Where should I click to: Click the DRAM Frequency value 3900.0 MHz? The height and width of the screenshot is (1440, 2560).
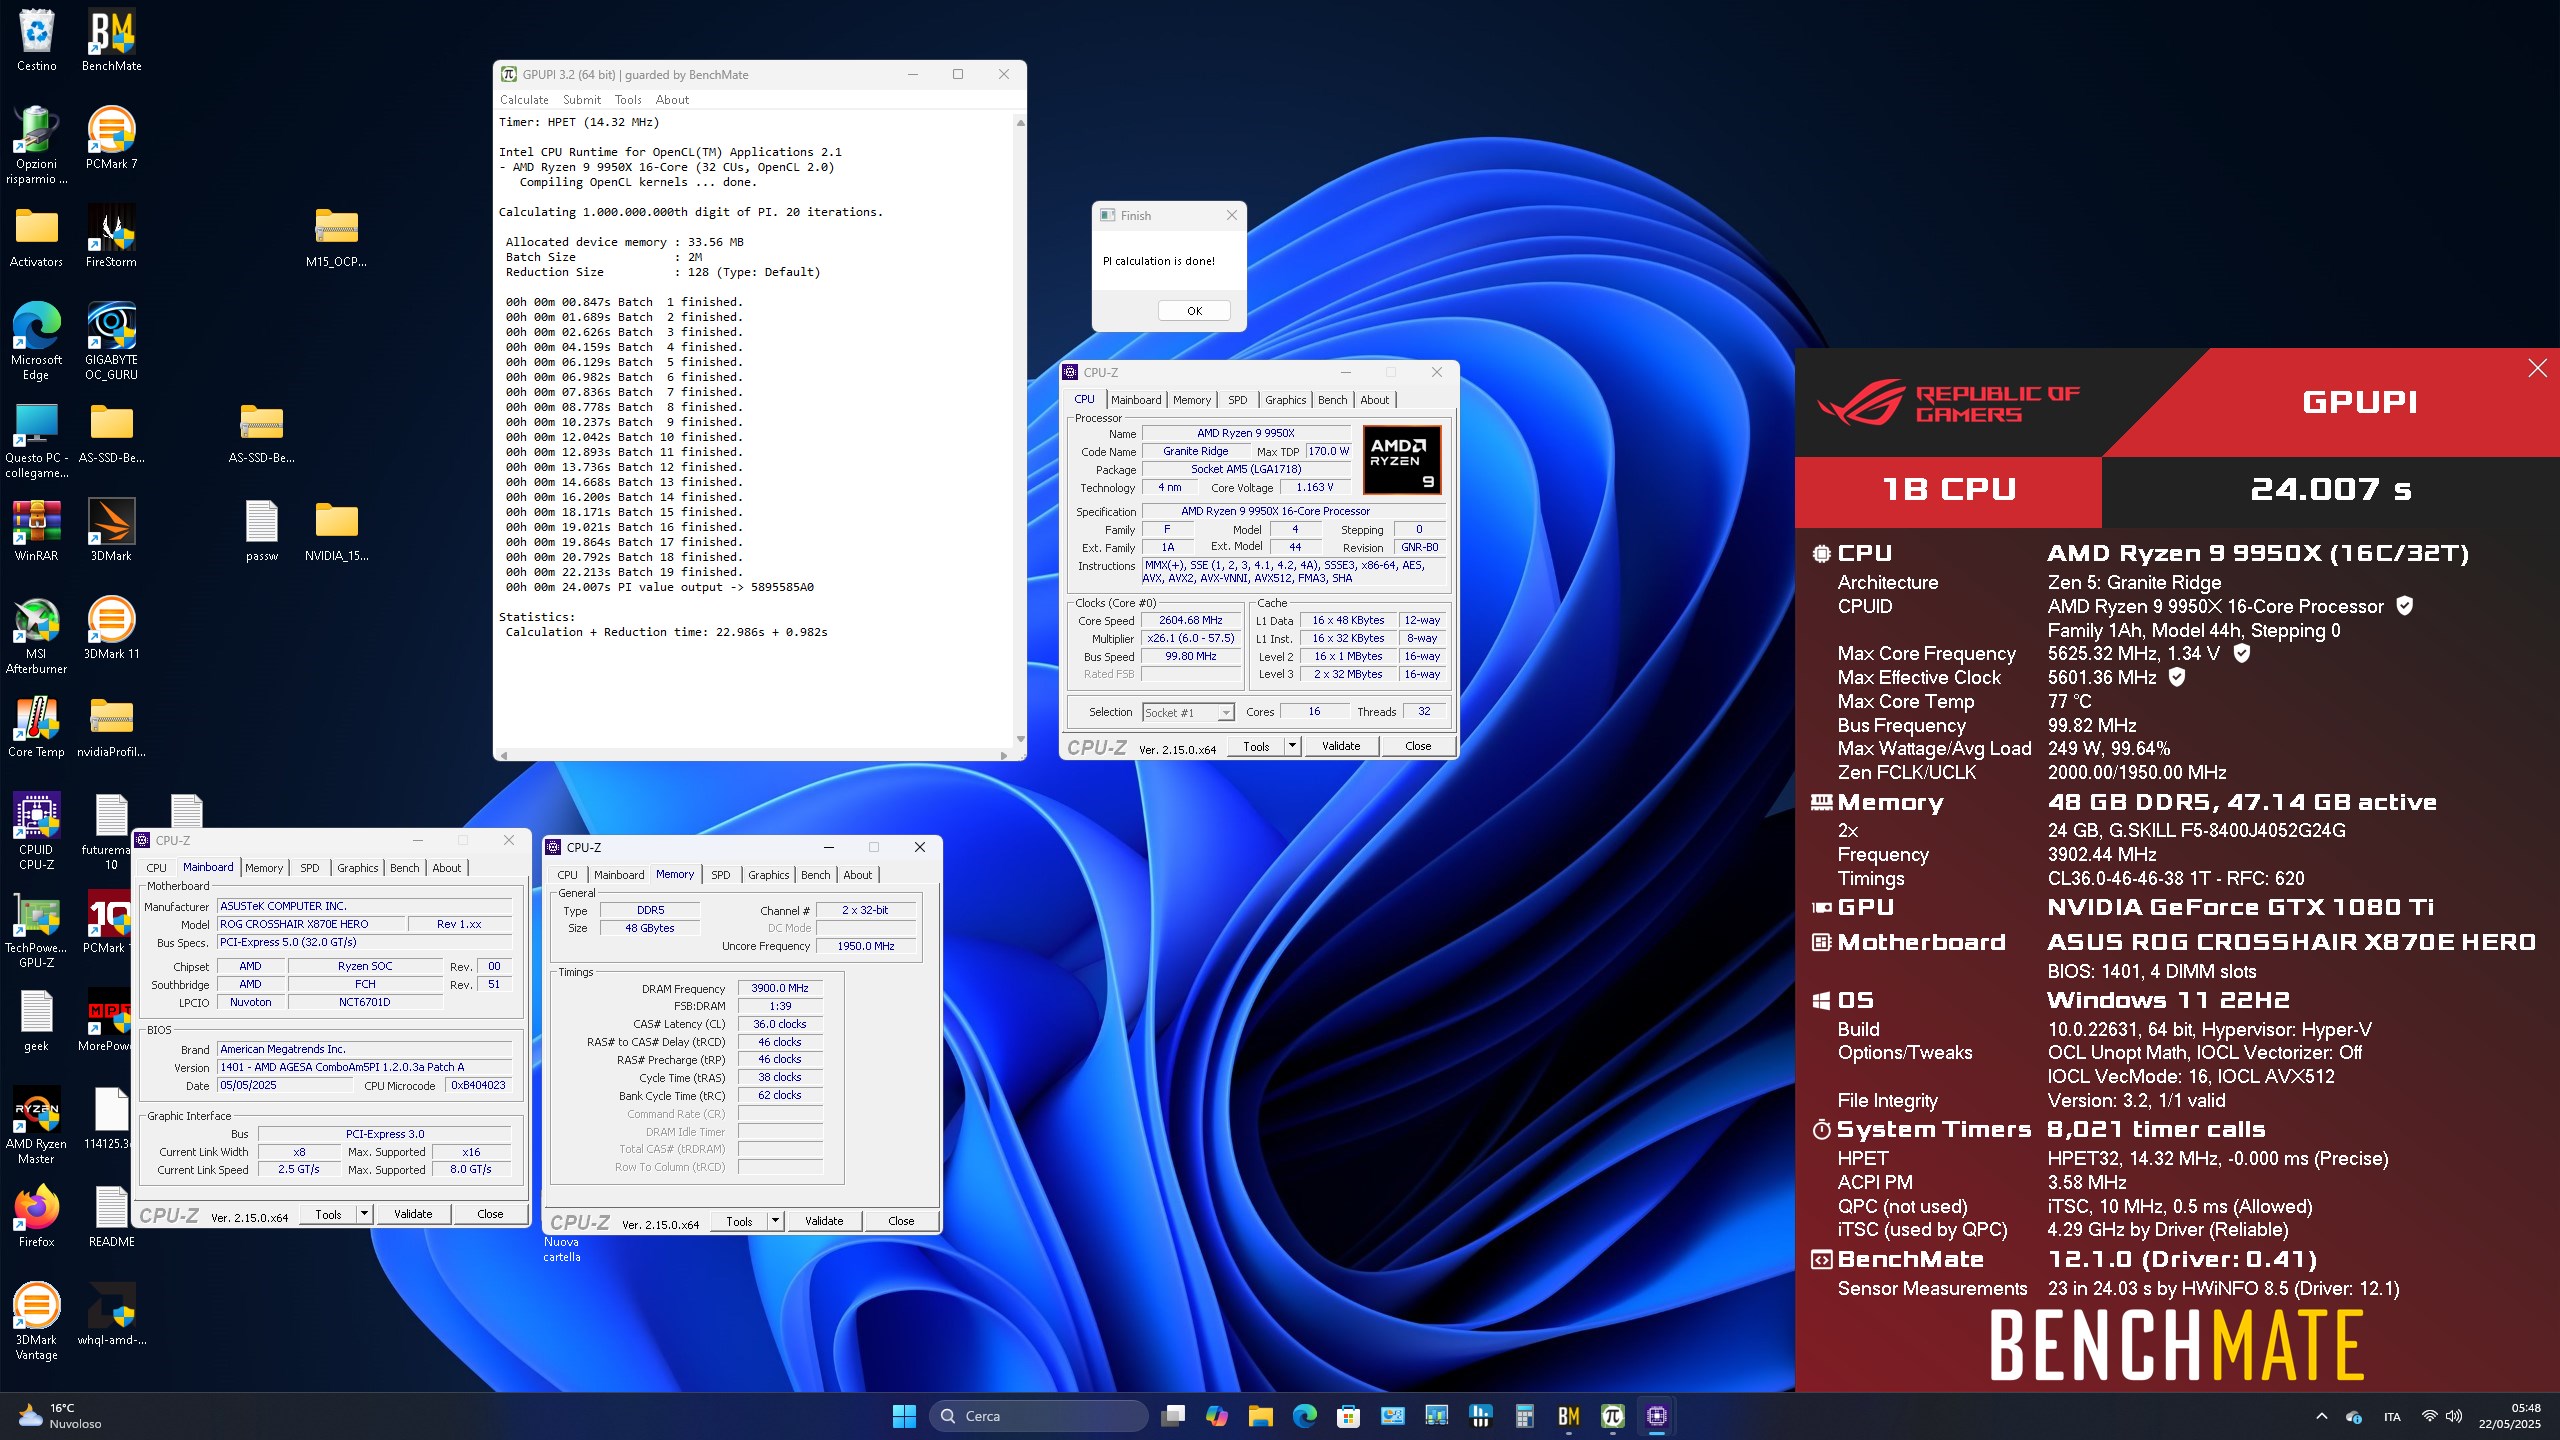pos(780,988)
